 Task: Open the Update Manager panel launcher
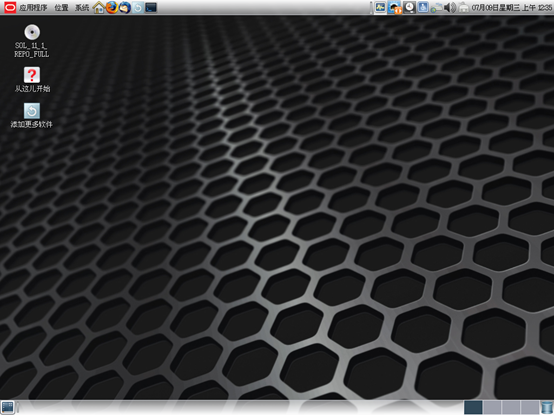tap(138, 7)
